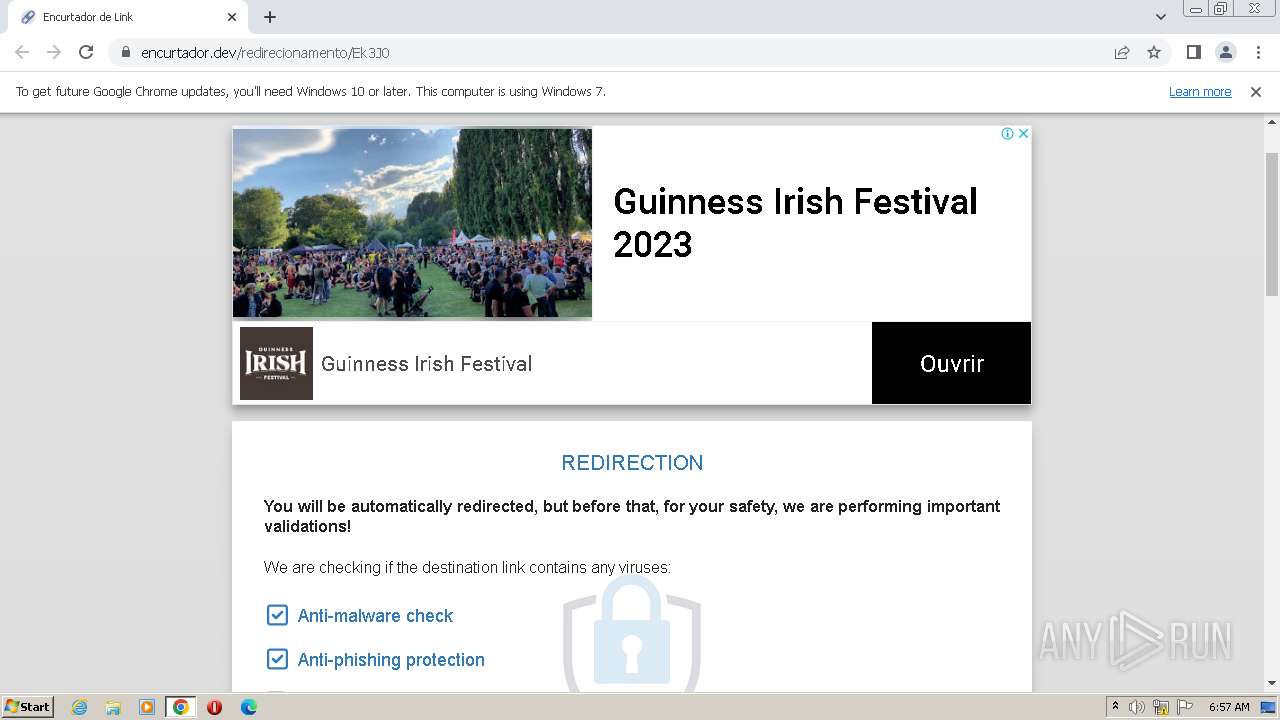Open a new tab
The height and width of the screenshot is (720, 1280).
(270, 17)
